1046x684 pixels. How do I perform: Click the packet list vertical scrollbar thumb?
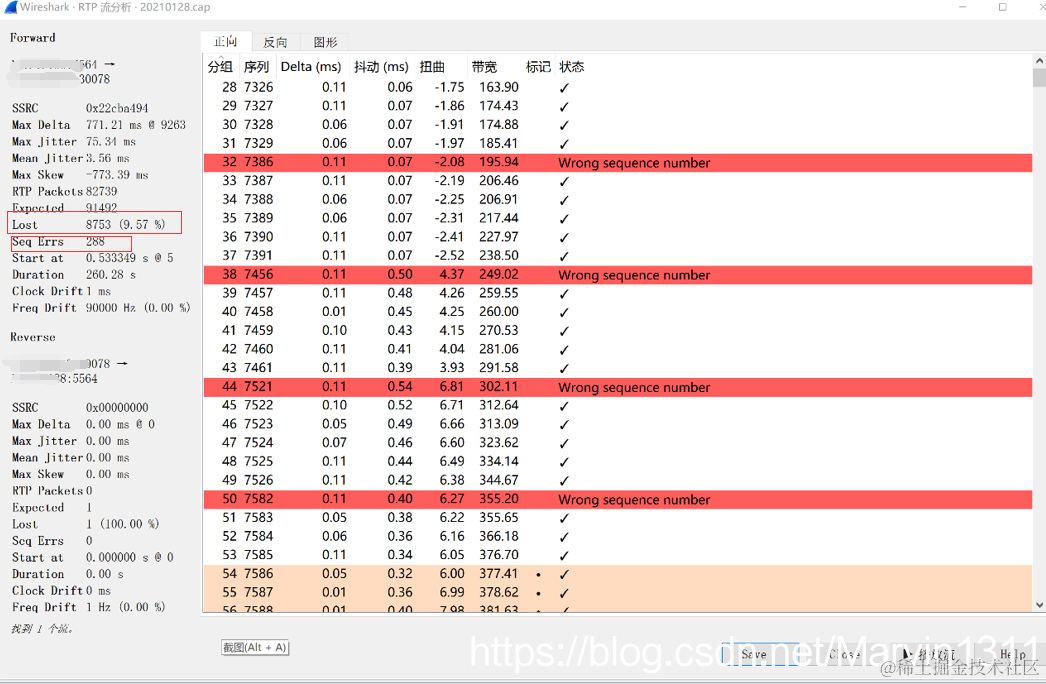(x=1039, y=77)
